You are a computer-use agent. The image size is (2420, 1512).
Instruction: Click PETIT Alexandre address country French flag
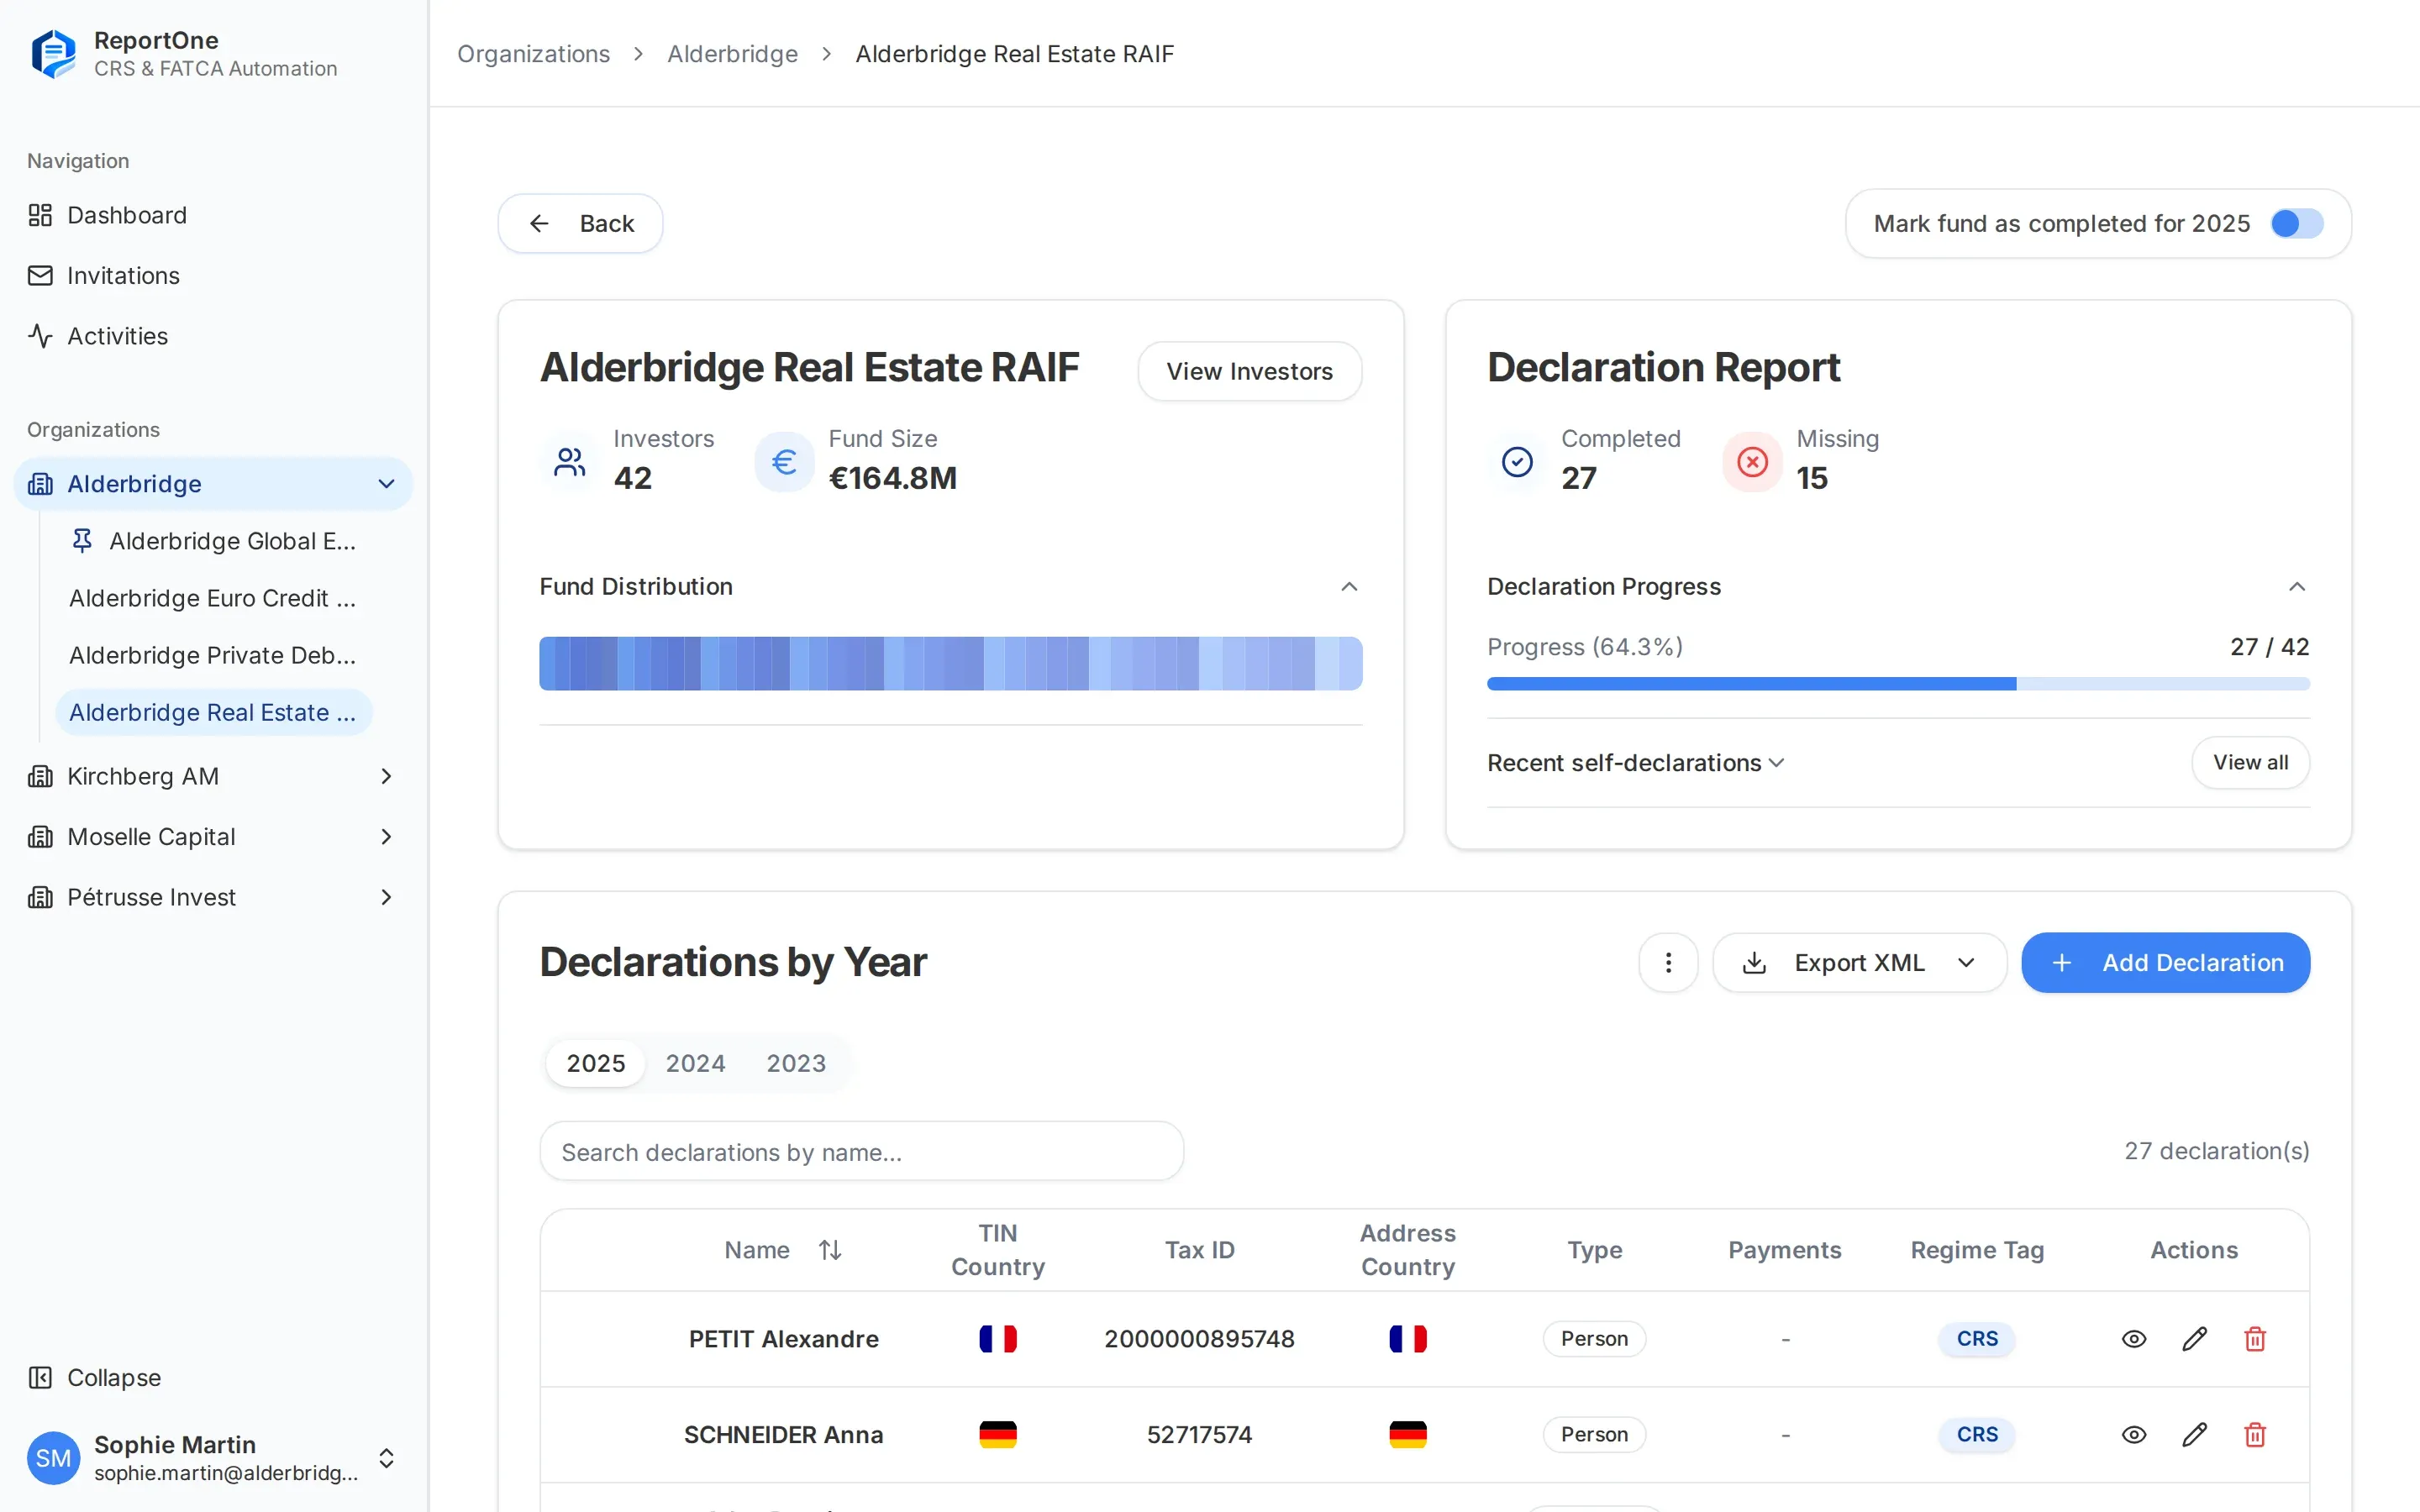pyautogui.click(x=1407, y=1339)
